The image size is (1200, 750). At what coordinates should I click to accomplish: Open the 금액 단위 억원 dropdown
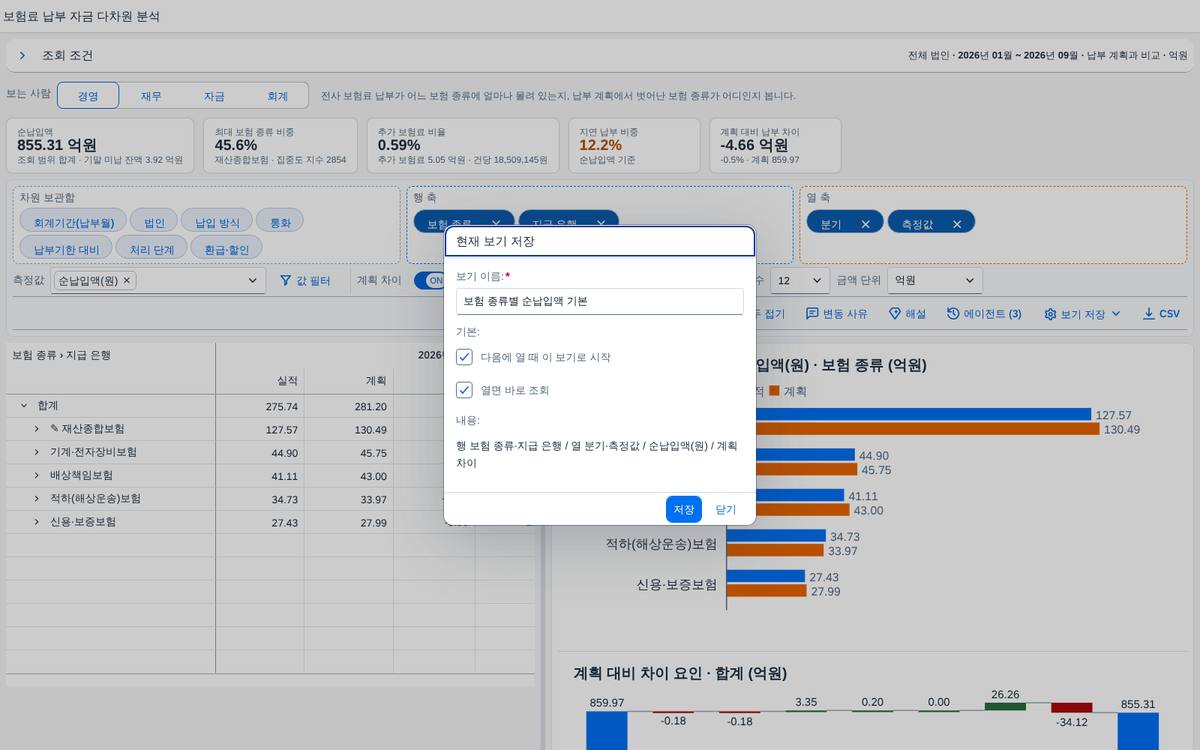[x=935, y=281]
